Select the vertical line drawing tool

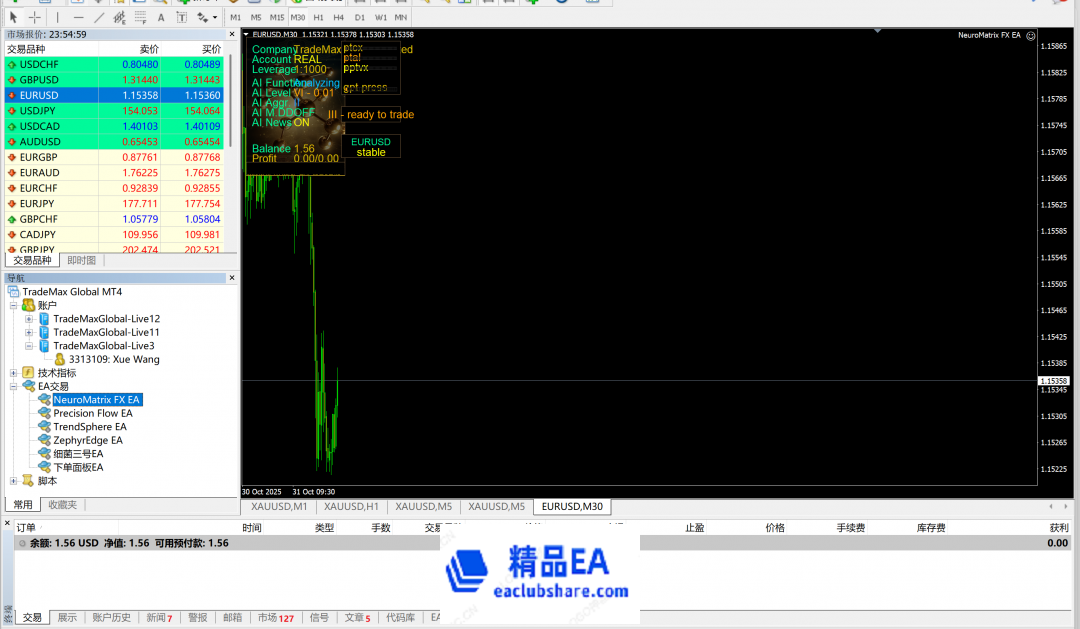pyautogui.click(x=57, y=17)
